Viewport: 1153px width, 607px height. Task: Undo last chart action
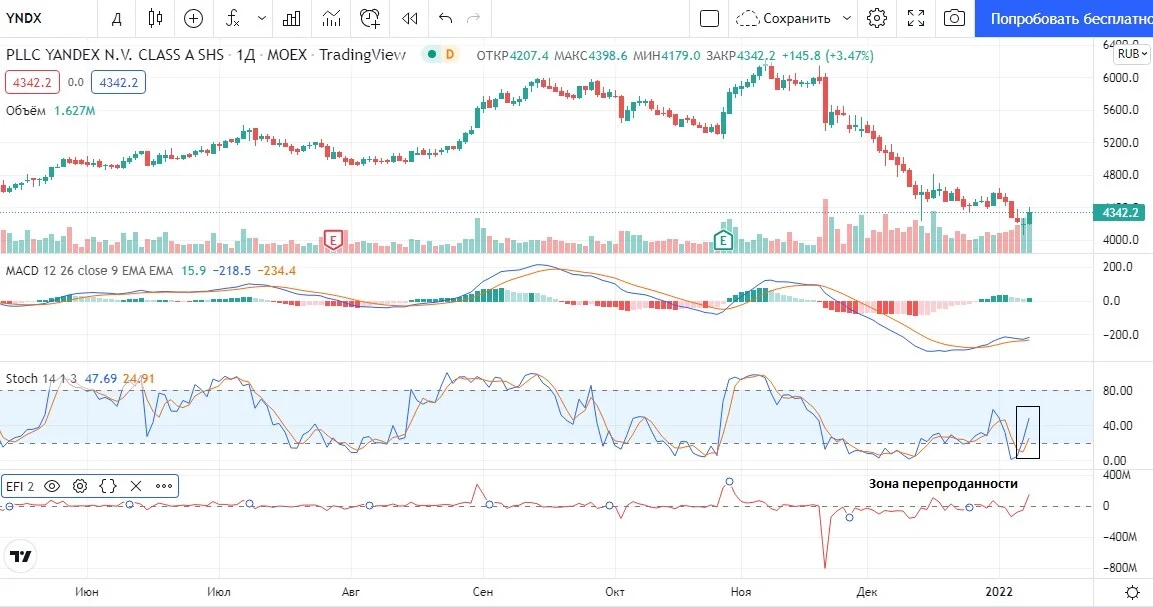tap(445, 18)
